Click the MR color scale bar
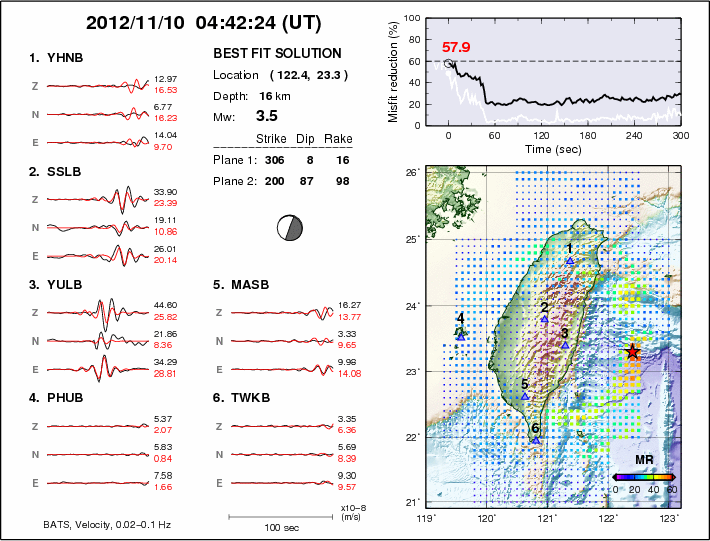Screen dimensions: 710x541 click(x=645, y=477)
